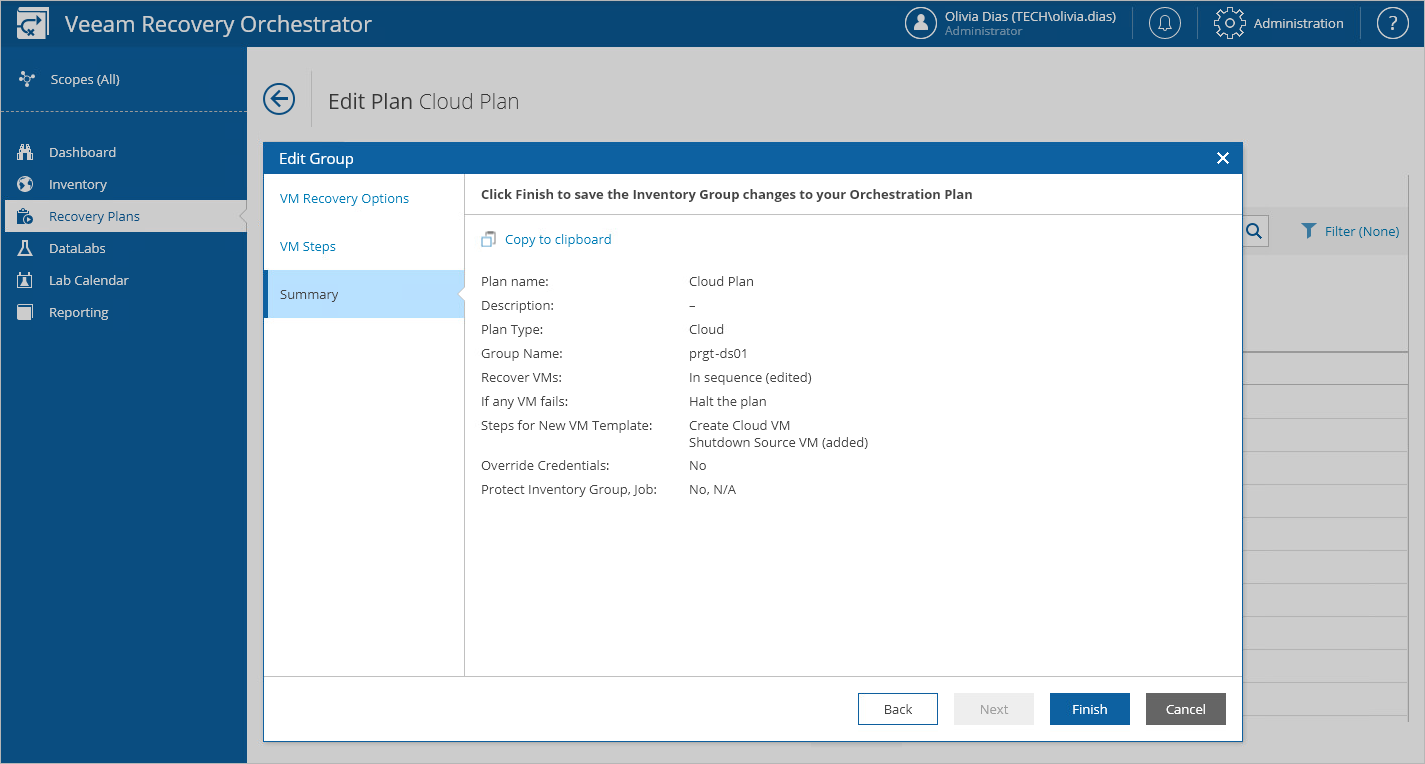This screenshot has height=764, width=1425.
Task: Click the back arrow on Edit Plan
Action: pyautogui.click(x=279, y=99)
